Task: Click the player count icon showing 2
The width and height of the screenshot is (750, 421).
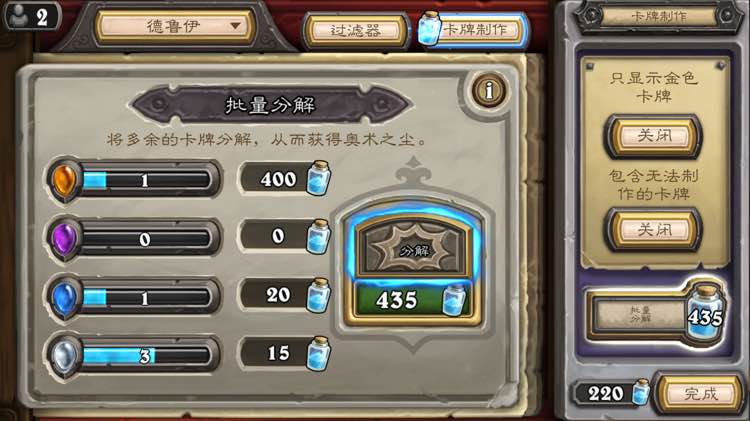Action: [33, 16]
